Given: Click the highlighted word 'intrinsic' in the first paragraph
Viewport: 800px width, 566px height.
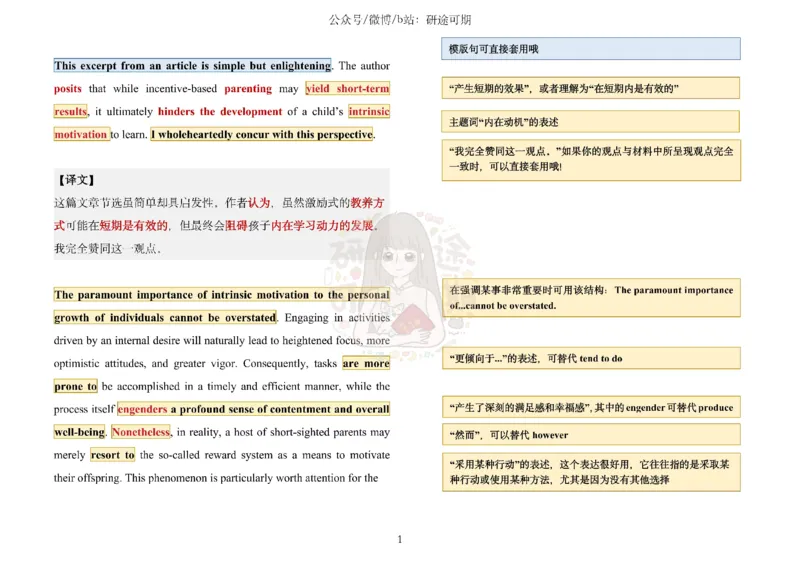Looking at the screenshot, I should pyautogui.click(x=369, y=111).
